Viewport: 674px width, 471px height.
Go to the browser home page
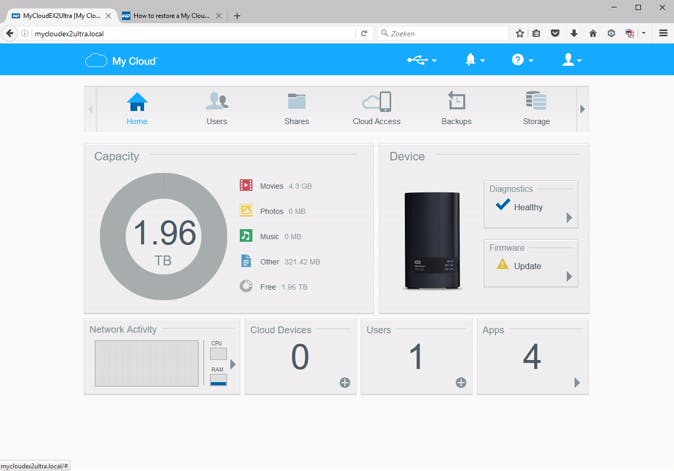pyautogui.click(x=593, y=33)
